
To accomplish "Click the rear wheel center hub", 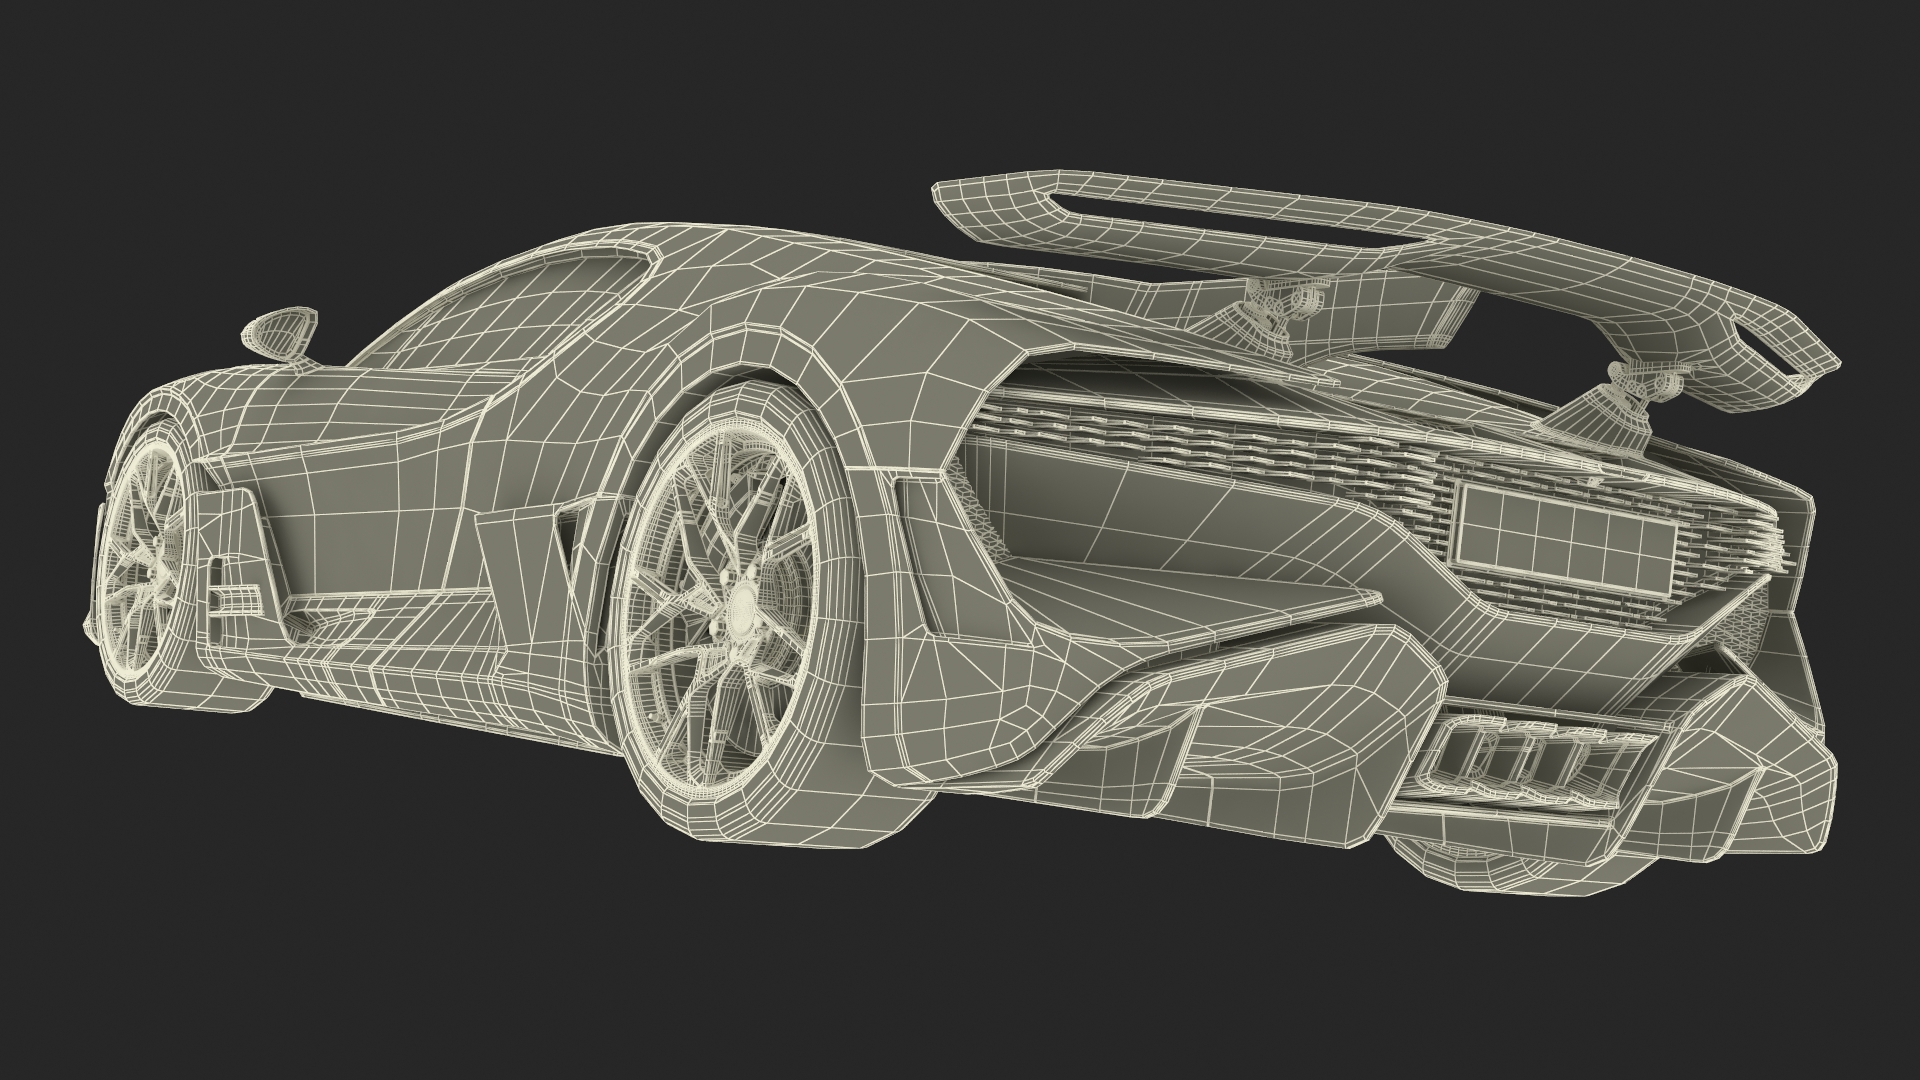I will click(742, 607).
